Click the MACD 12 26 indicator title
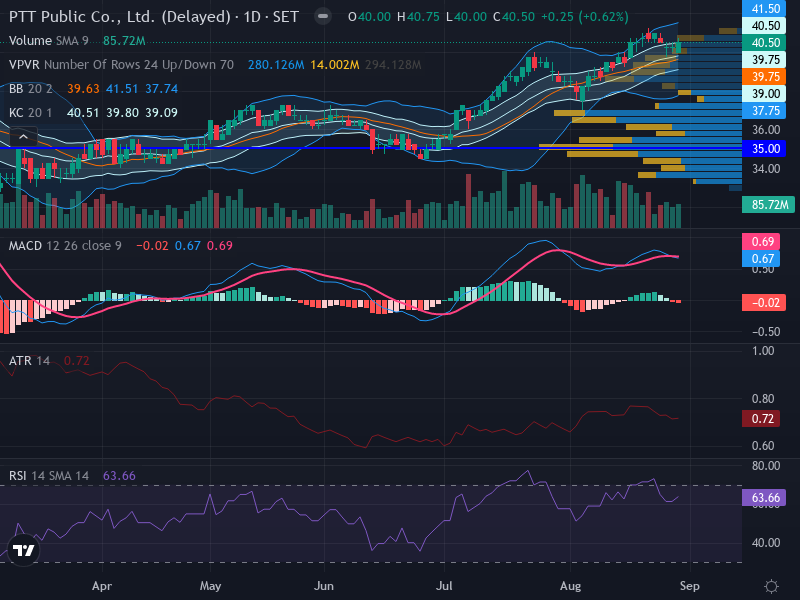This screenshot has width=800, height=600. click(x=65, y=246)
